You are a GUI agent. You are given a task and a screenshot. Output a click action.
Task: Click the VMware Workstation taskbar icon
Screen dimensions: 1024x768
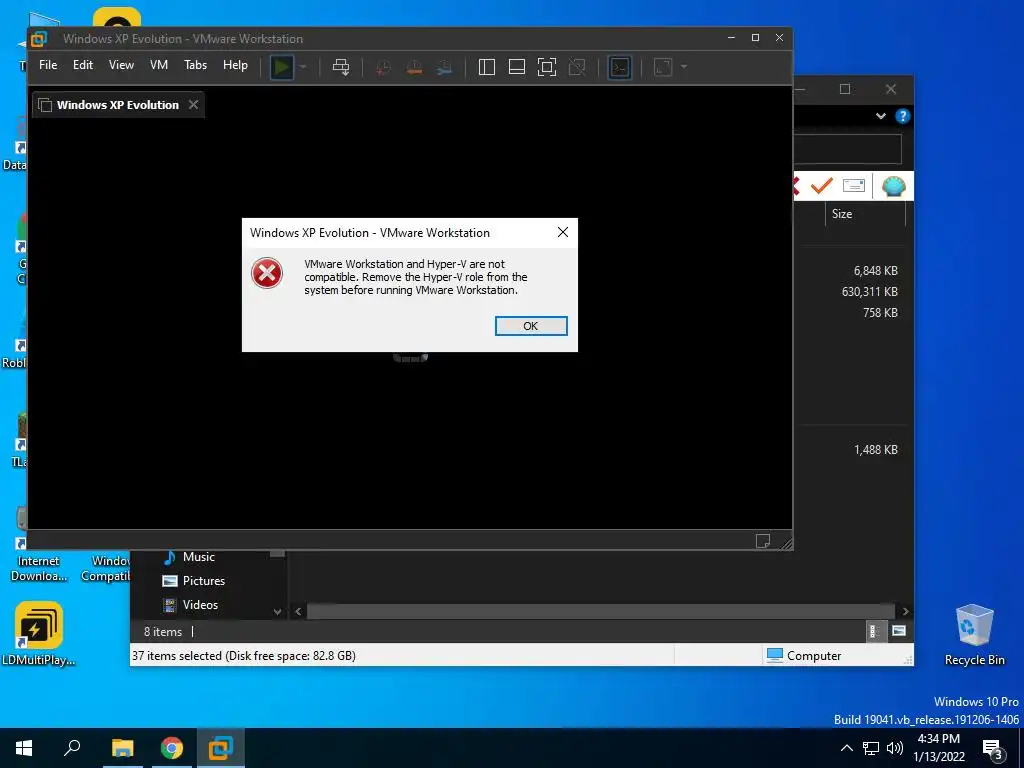[x=221, y=748]
